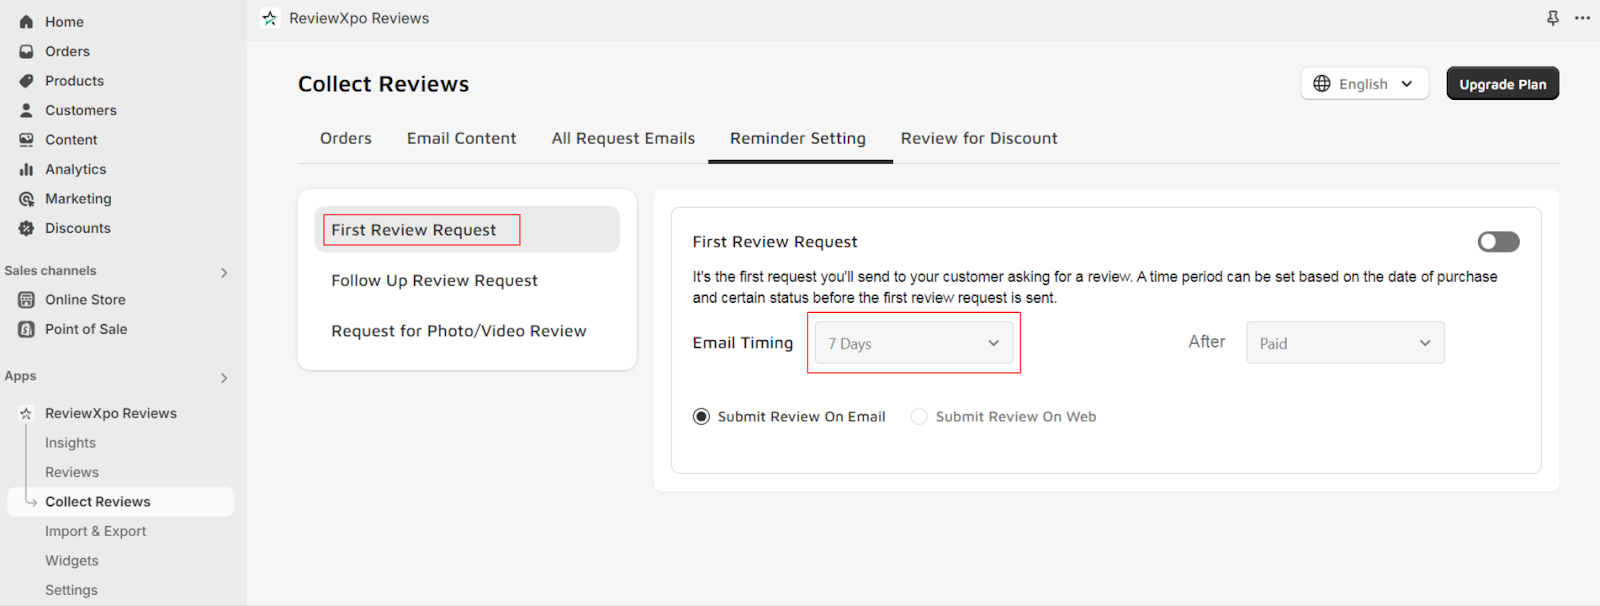Click the Upgrade Plan button

(1503, 84)
